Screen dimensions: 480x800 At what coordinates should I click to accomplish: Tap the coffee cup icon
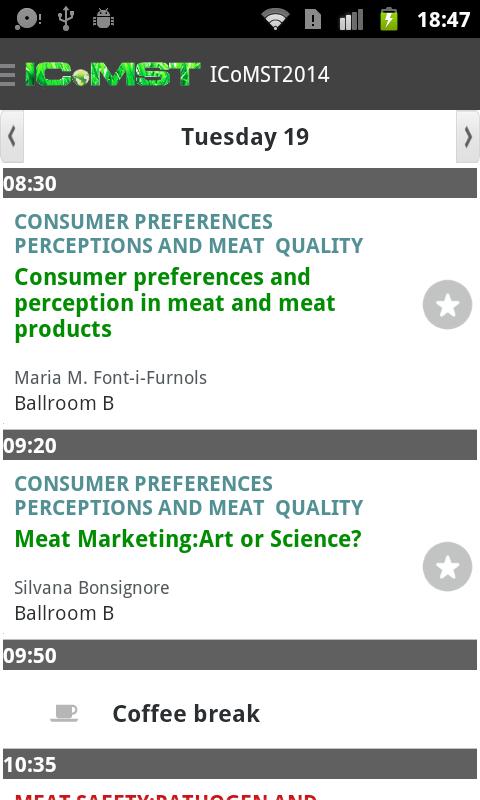[64, 713]
